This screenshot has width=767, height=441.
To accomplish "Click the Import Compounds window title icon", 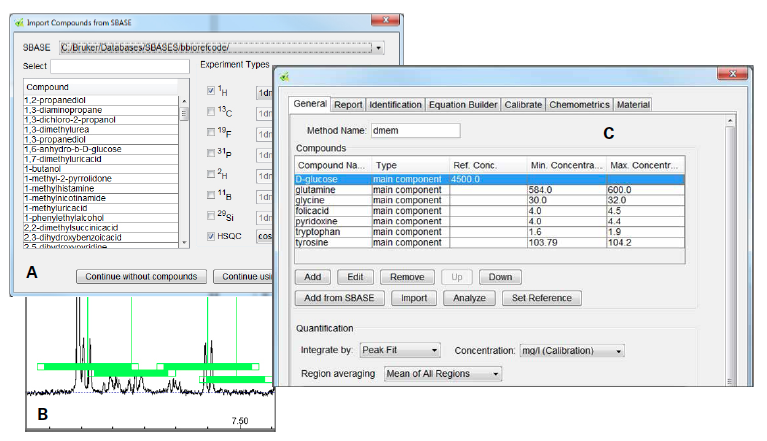I will (x=19, y=22).
